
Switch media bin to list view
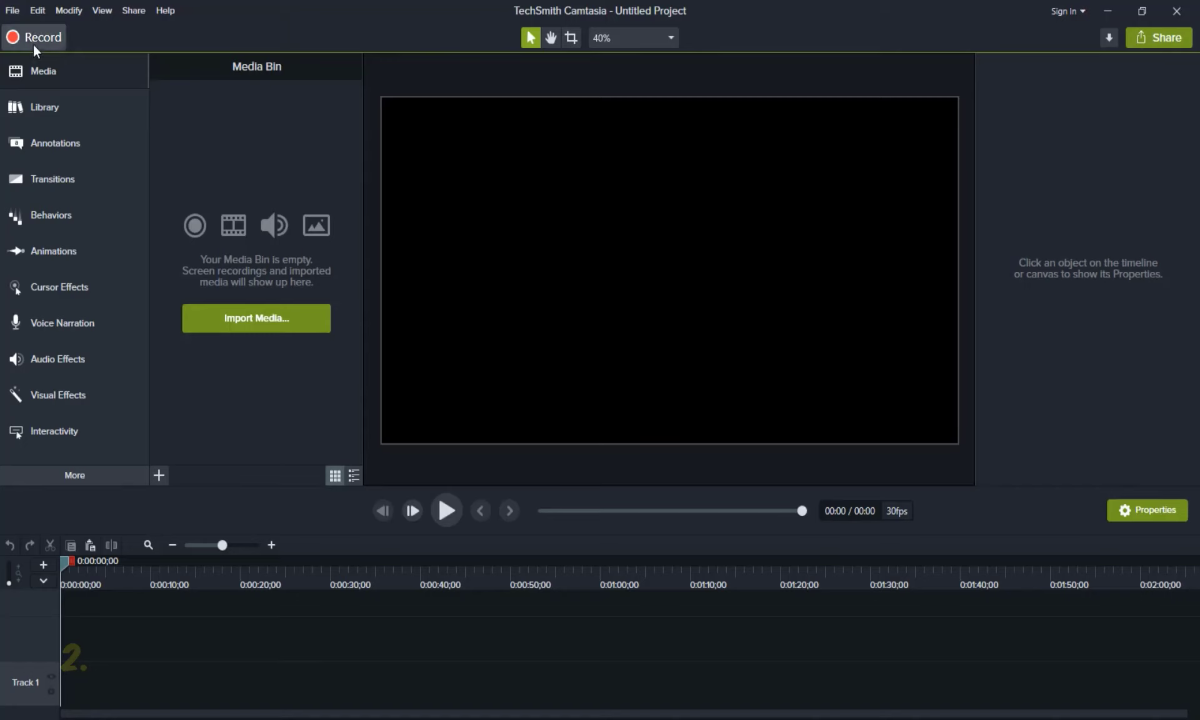pos(354,476)
